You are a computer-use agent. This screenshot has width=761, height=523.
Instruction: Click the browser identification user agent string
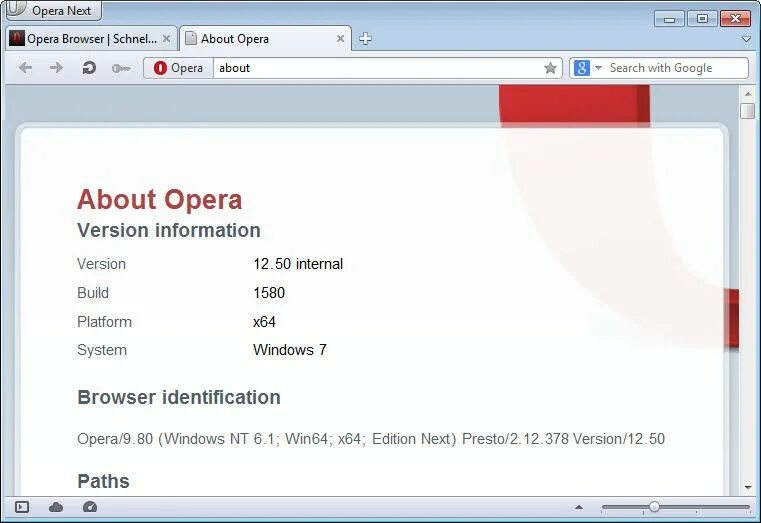point(371,439)
